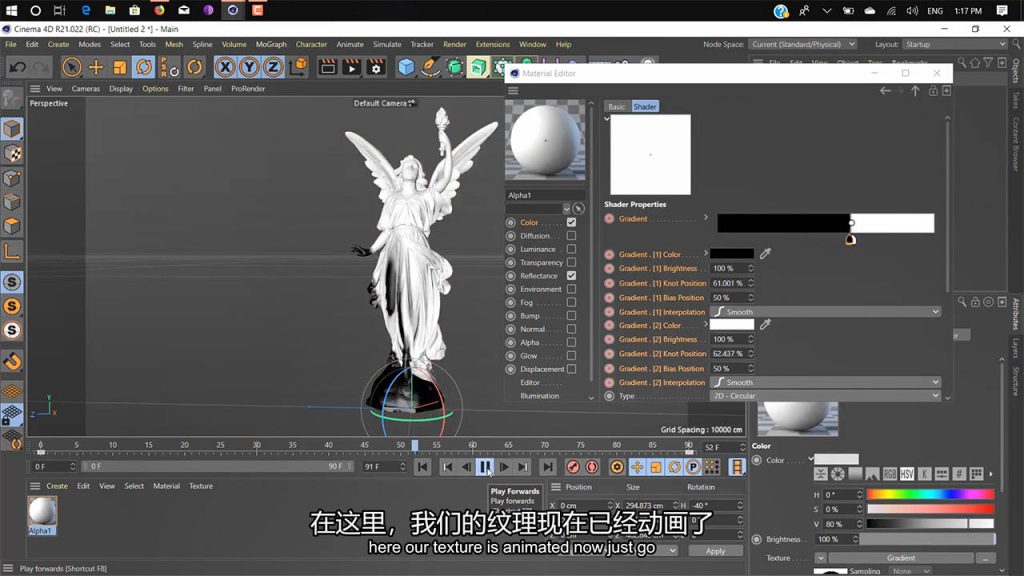This screenshot has width=1024, height=576.
Task: Enable the Luminance channel checkbox
Action: pos(571,249)
